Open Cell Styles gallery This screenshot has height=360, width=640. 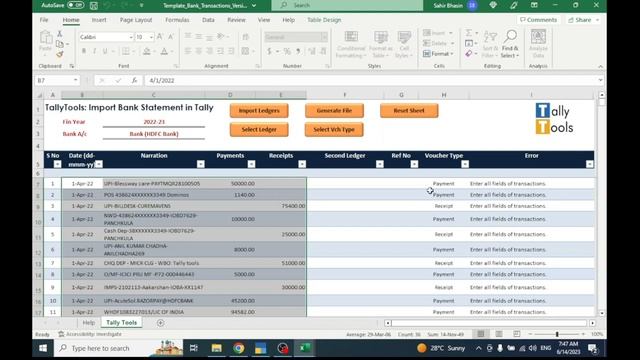click(x=404, y=44)
